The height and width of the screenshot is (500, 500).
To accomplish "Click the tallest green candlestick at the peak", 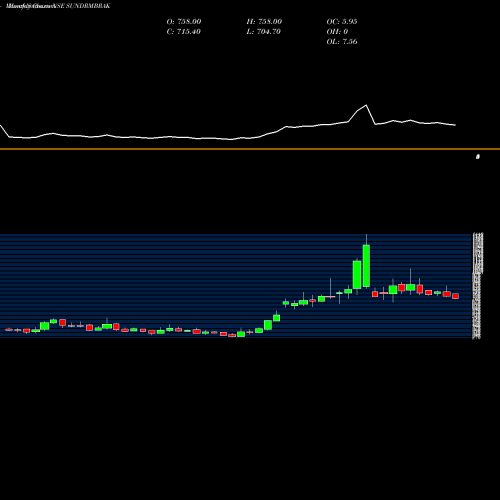I will [x=366, y=265].
